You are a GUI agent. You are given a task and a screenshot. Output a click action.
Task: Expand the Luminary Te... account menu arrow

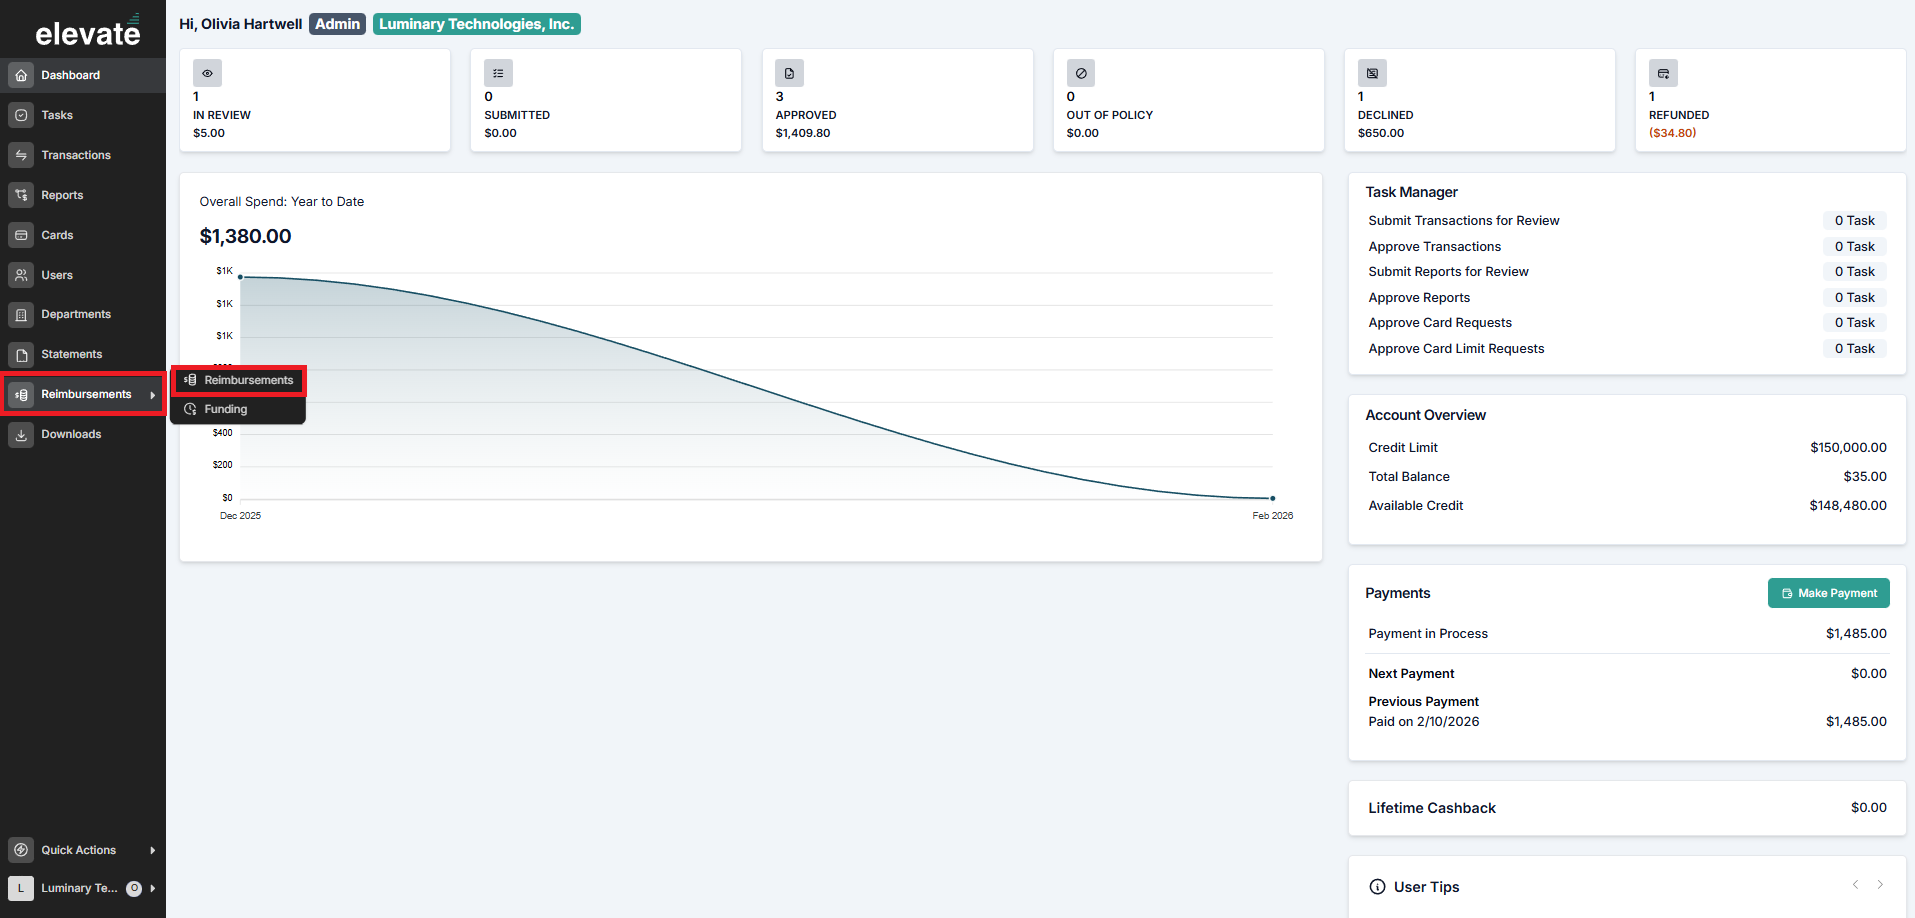[153, 888]
